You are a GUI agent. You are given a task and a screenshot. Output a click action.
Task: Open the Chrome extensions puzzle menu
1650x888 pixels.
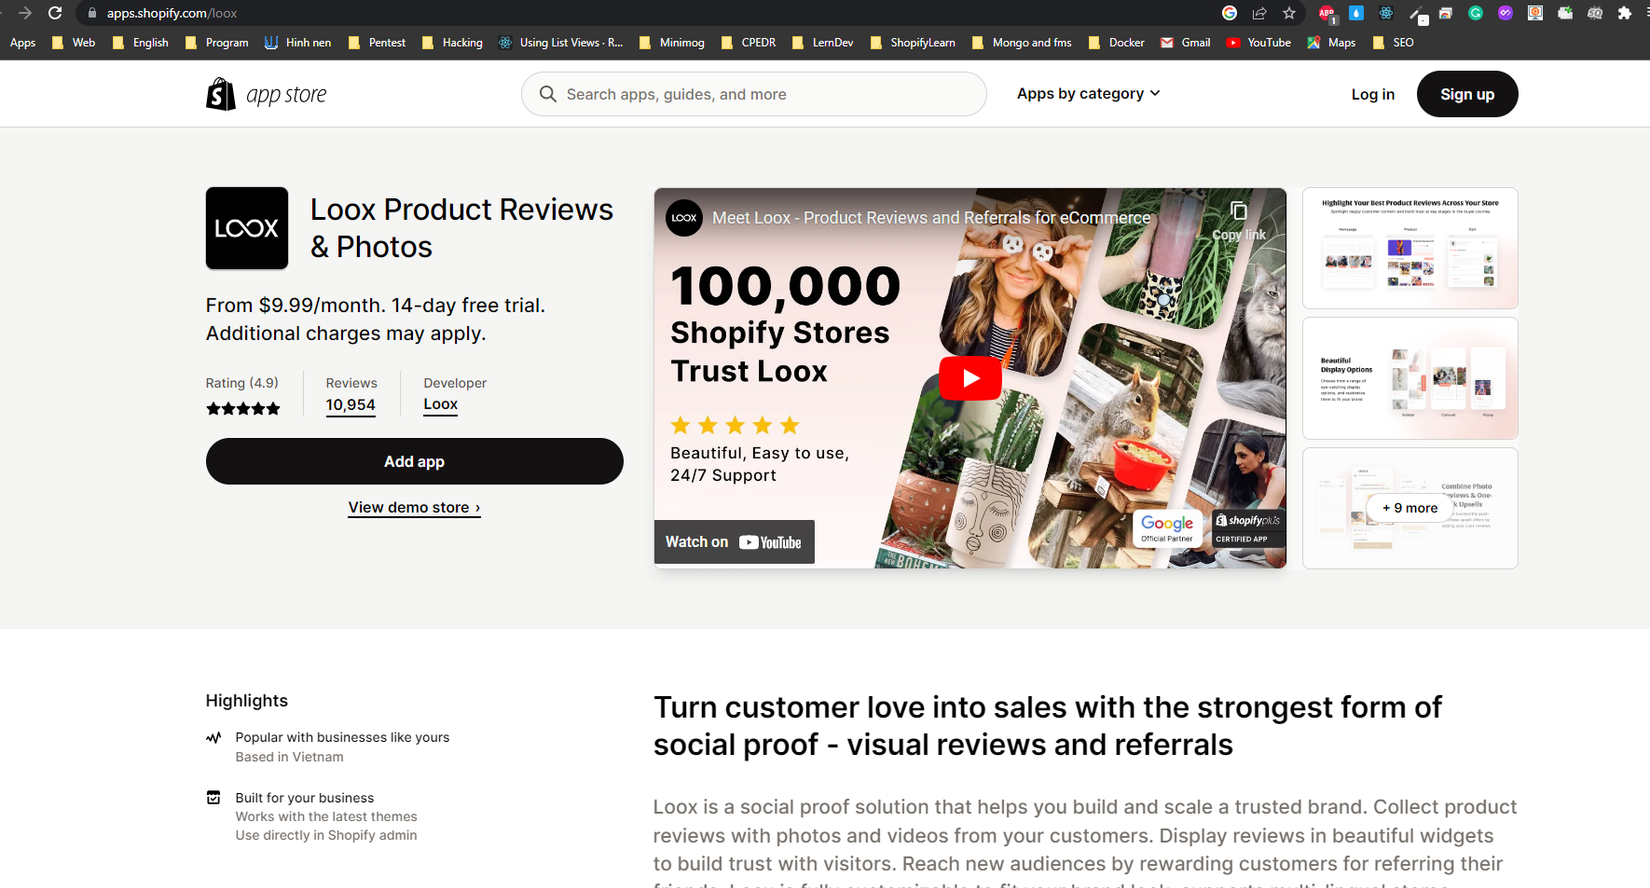pyautogui.click(x=1624, y=13)
